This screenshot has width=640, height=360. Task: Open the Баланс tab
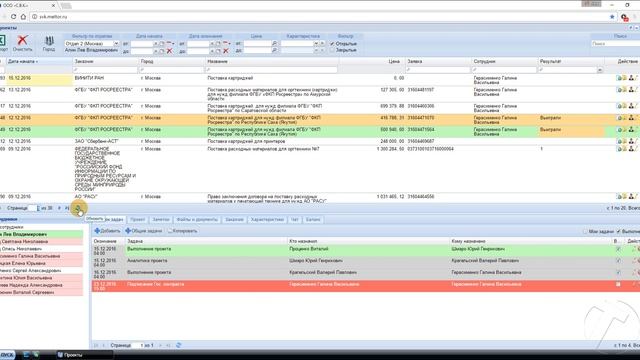click(313, 220)
